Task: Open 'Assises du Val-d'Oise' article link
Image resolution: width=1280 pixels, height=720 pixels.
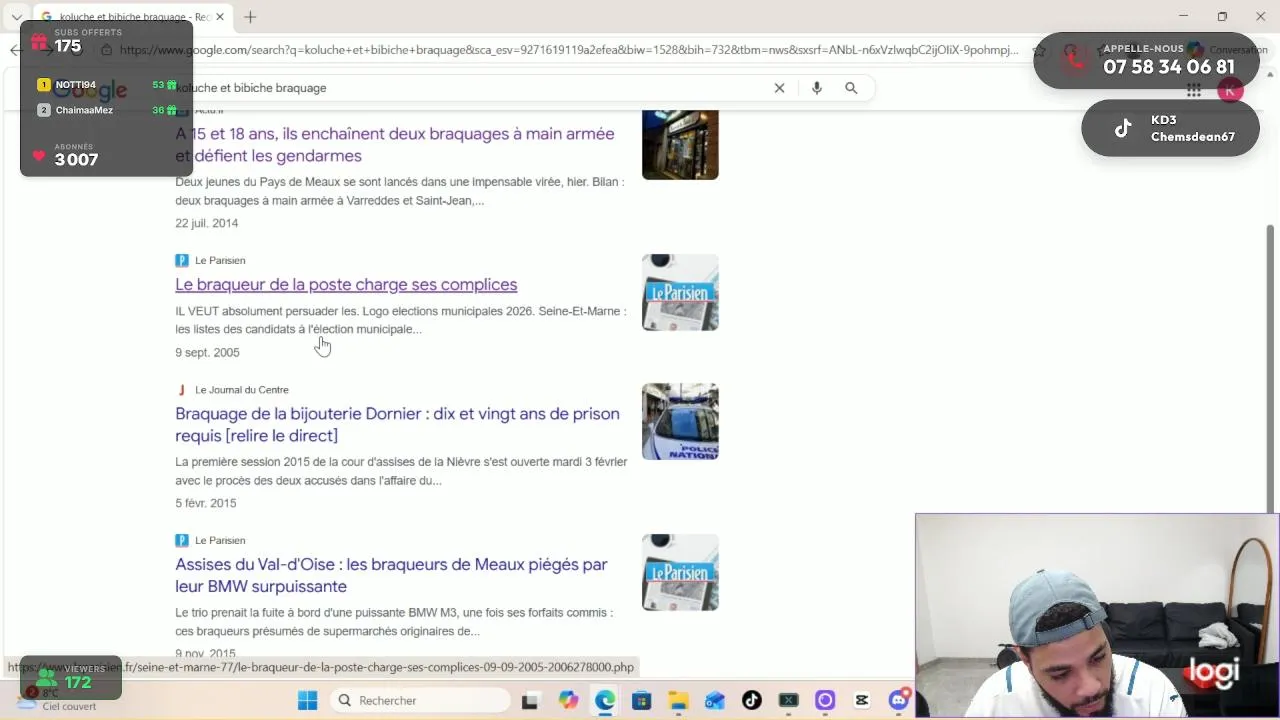Action: click(x=391, y=575)
